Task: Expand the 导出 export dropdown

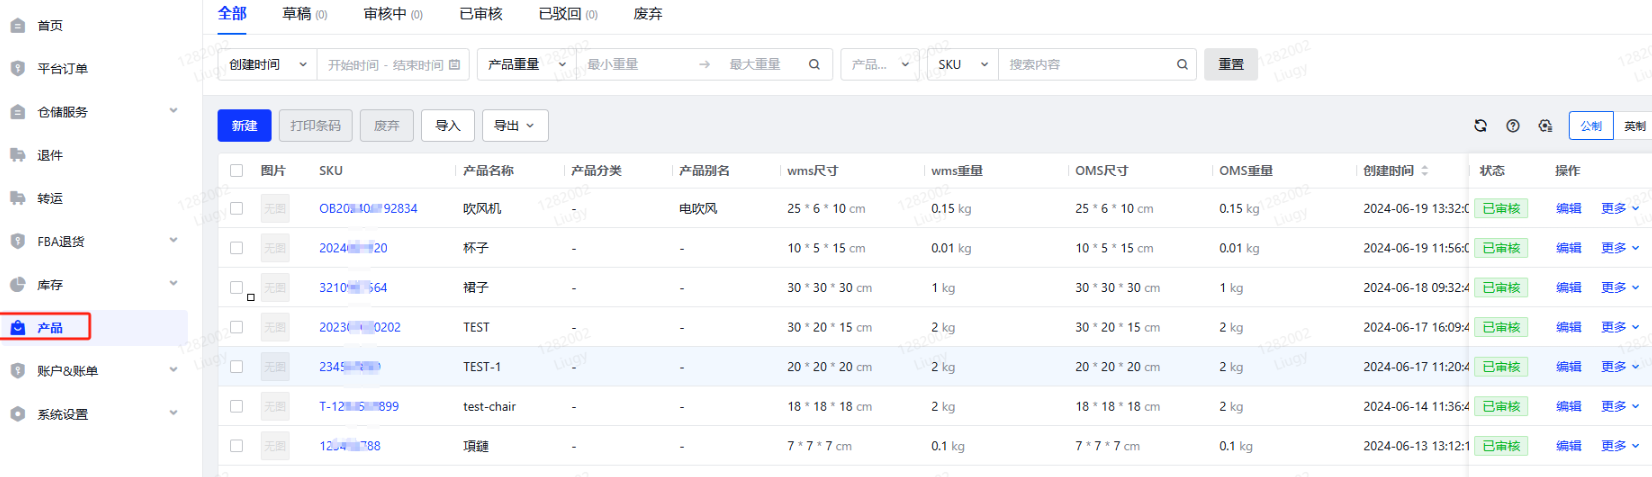Action: [x=514, y=126]
